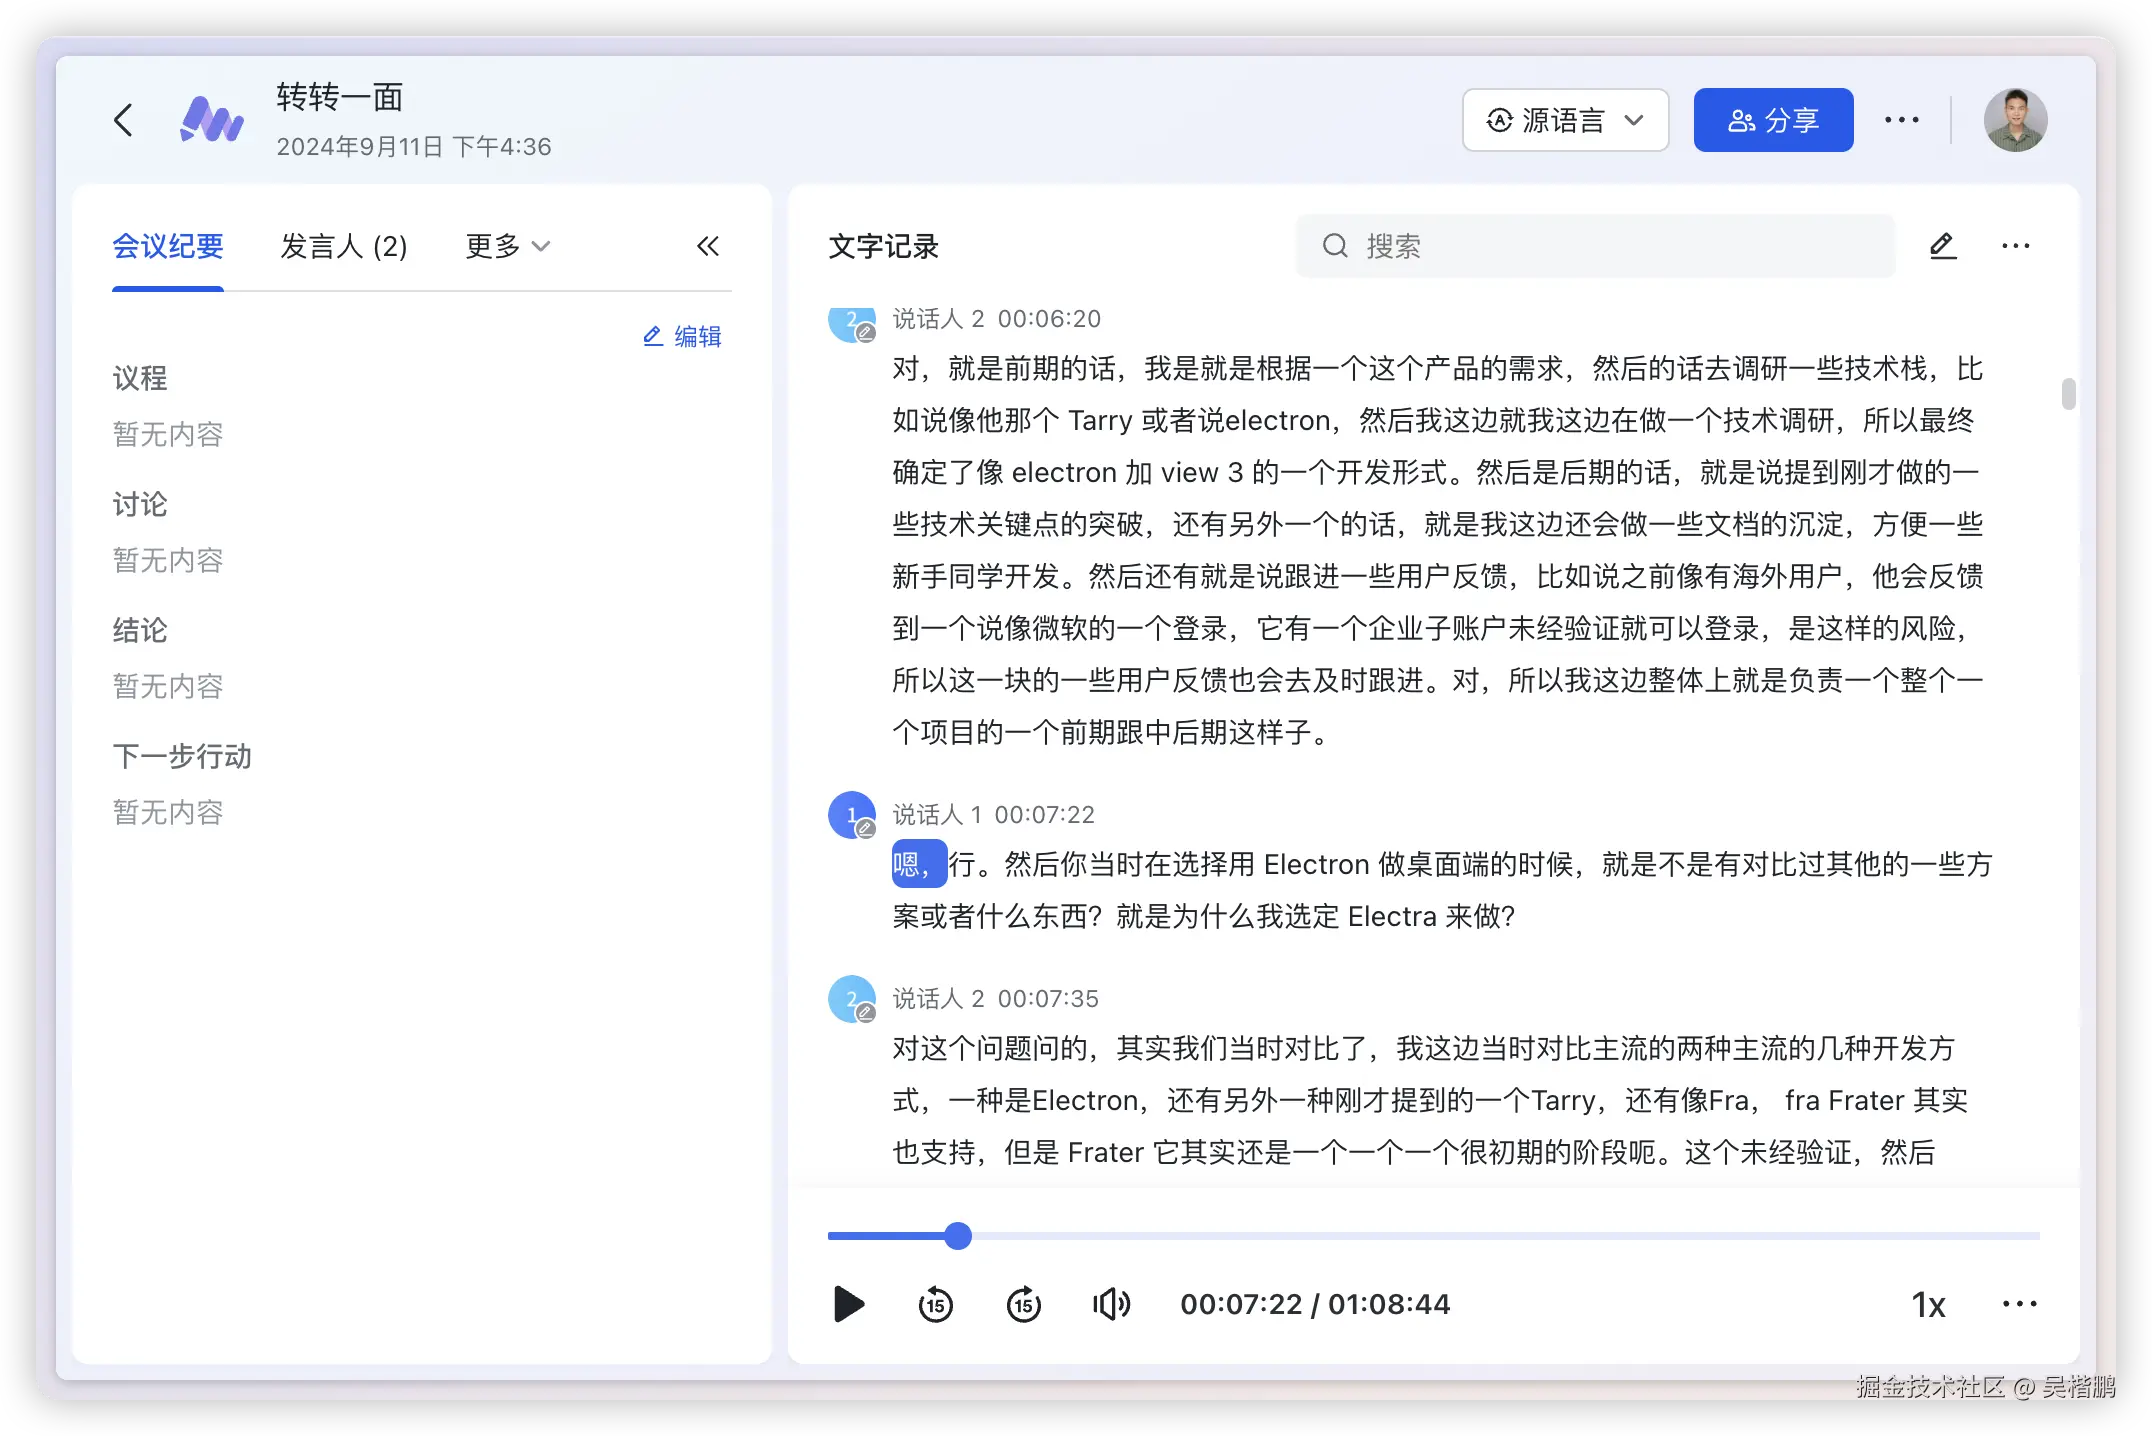Change playback speed 1x
2152x1436 pixels.
(x=1928, y=1304)
